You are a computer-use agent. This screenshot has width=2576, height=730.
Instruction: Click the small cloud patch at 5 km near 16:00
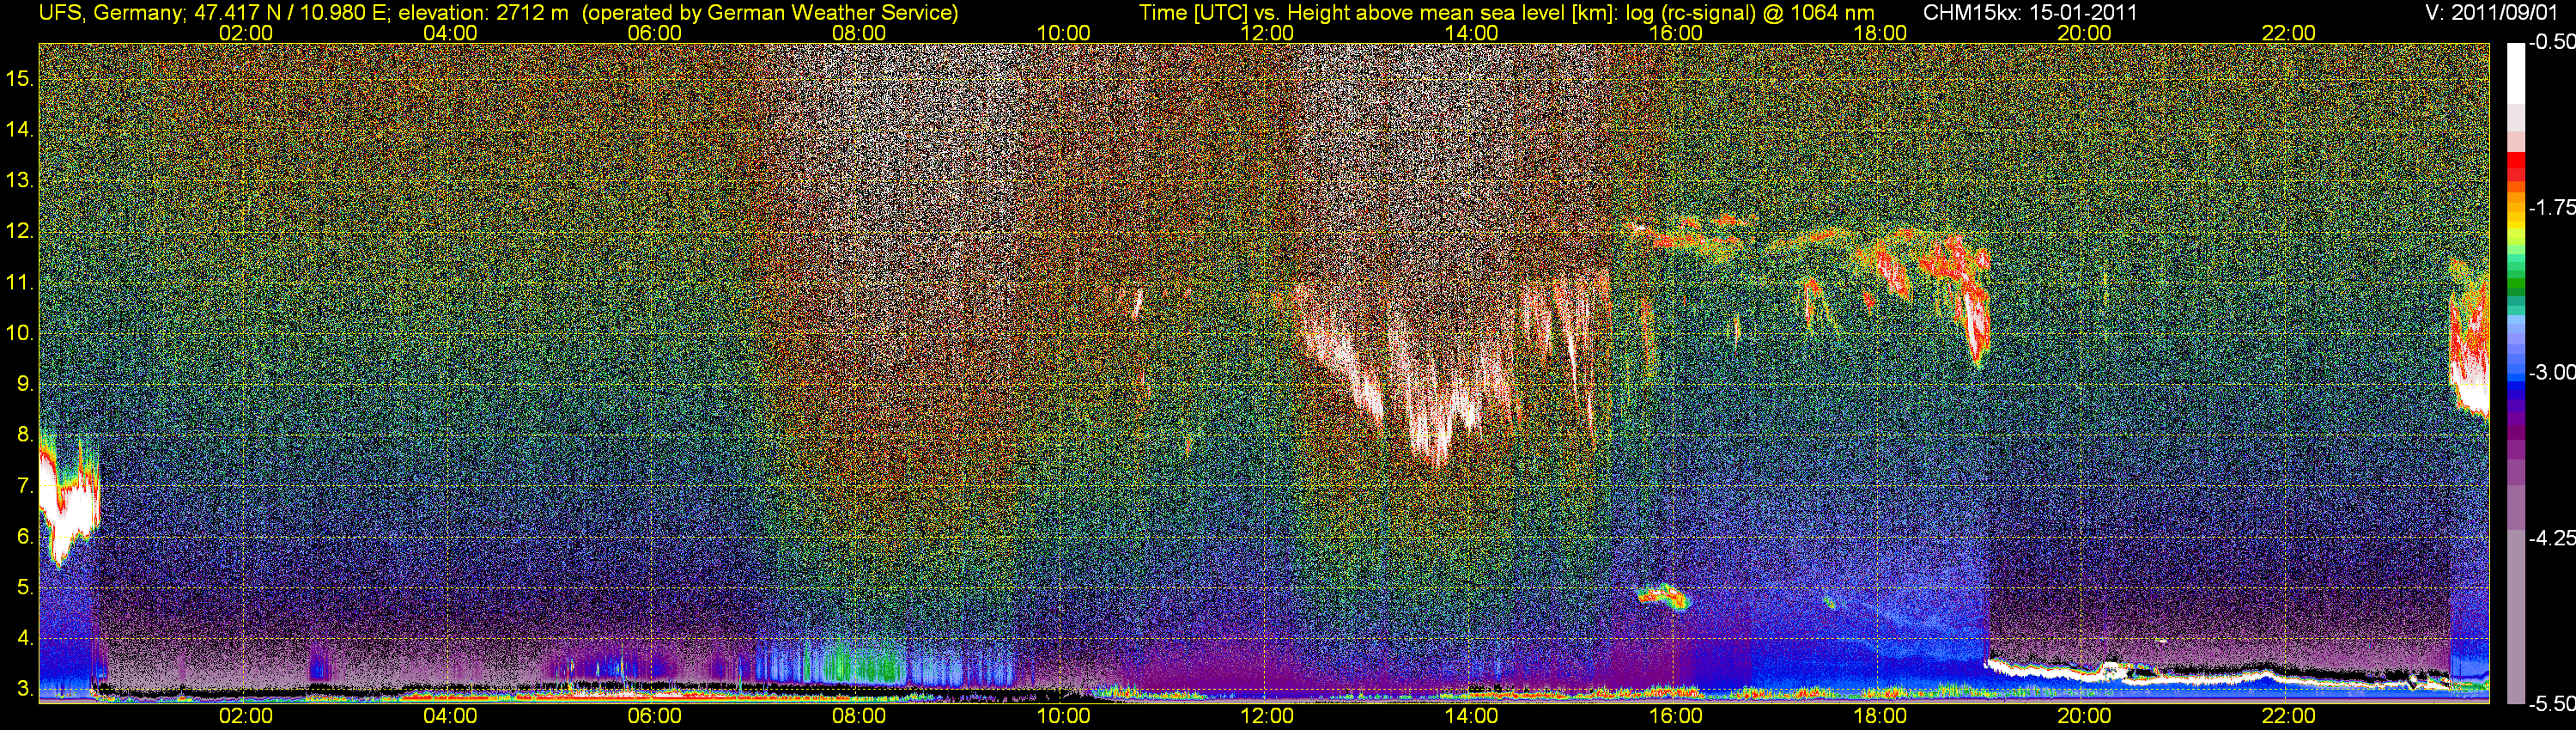pos(1663,596)
